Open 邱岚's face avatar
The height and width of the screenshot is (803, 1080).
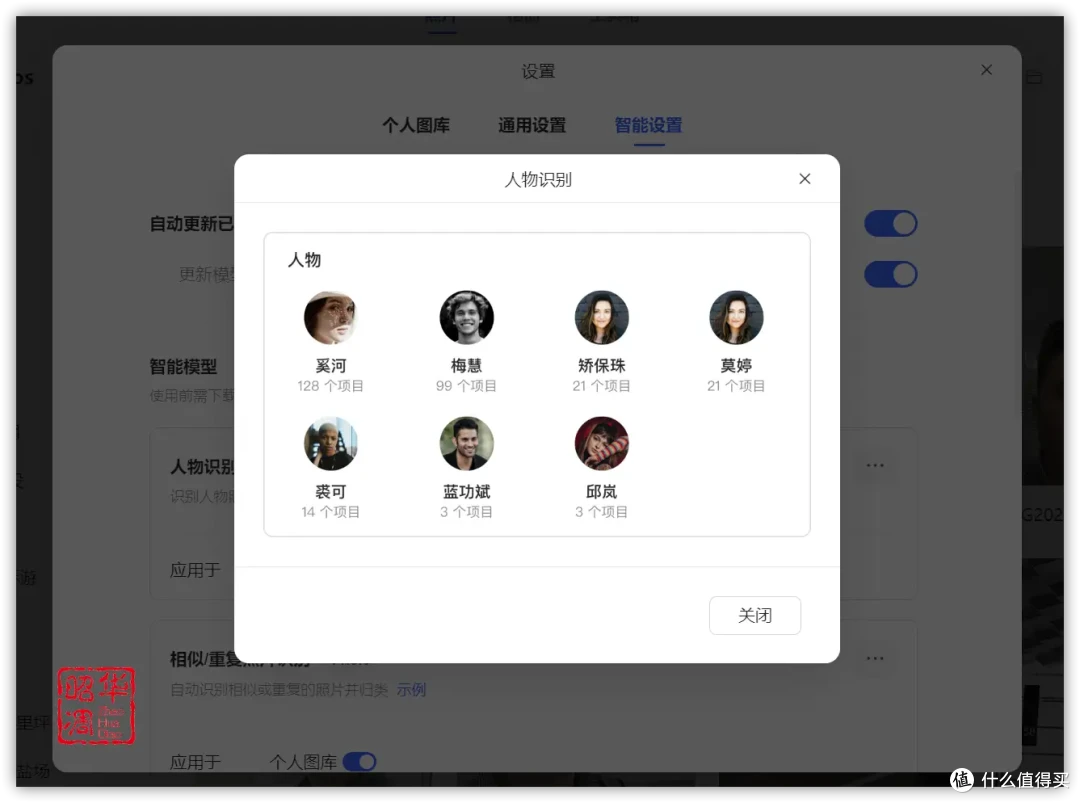[x=601, y=444]
